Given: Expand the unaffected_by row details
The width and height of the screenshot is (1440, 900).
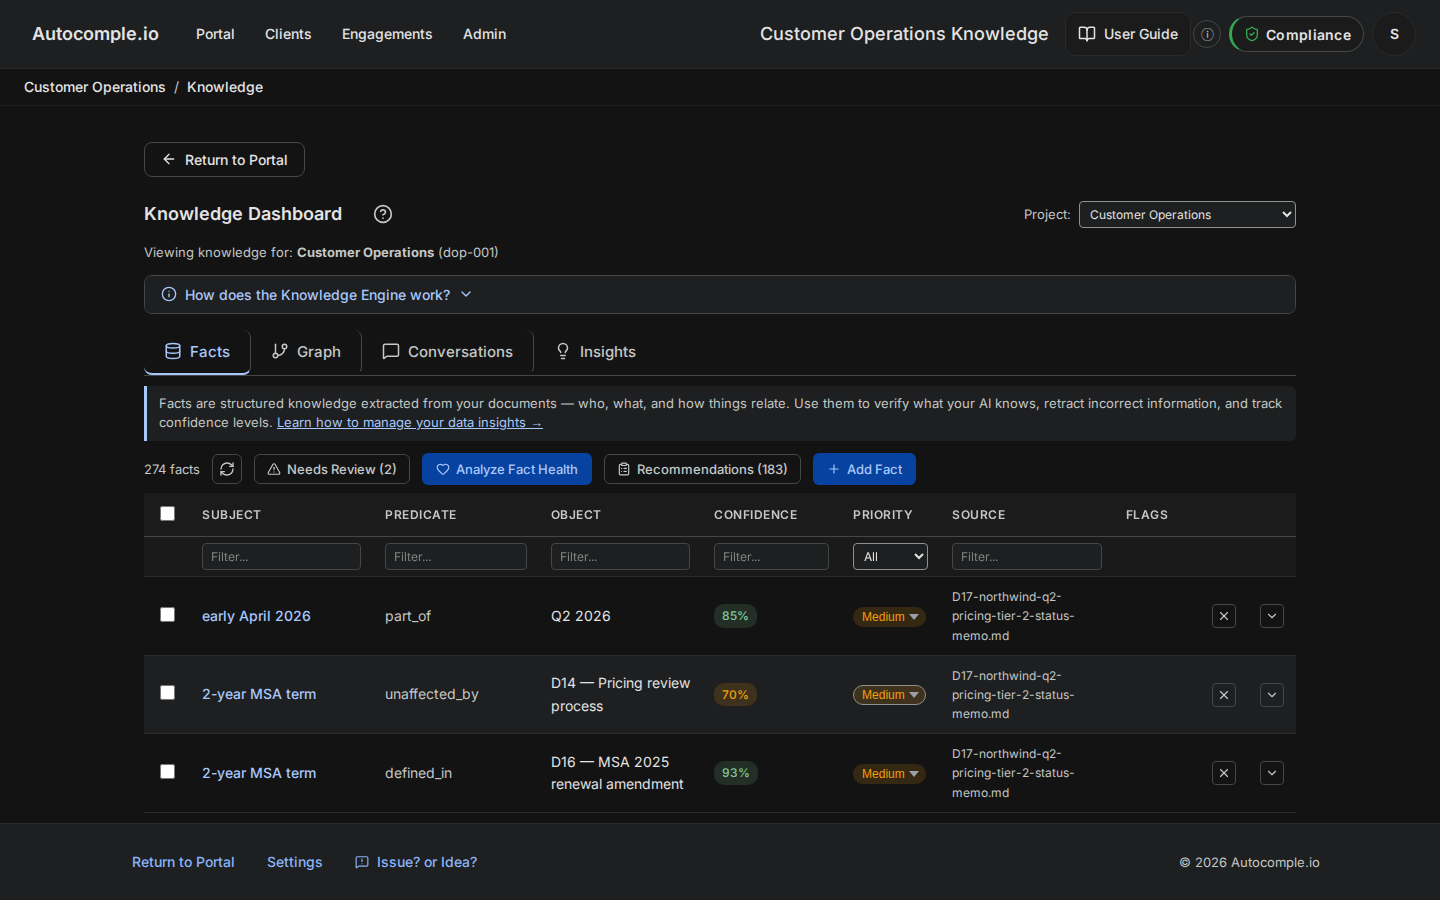Looking at the screenshot, I should [x=1272, y=695].
